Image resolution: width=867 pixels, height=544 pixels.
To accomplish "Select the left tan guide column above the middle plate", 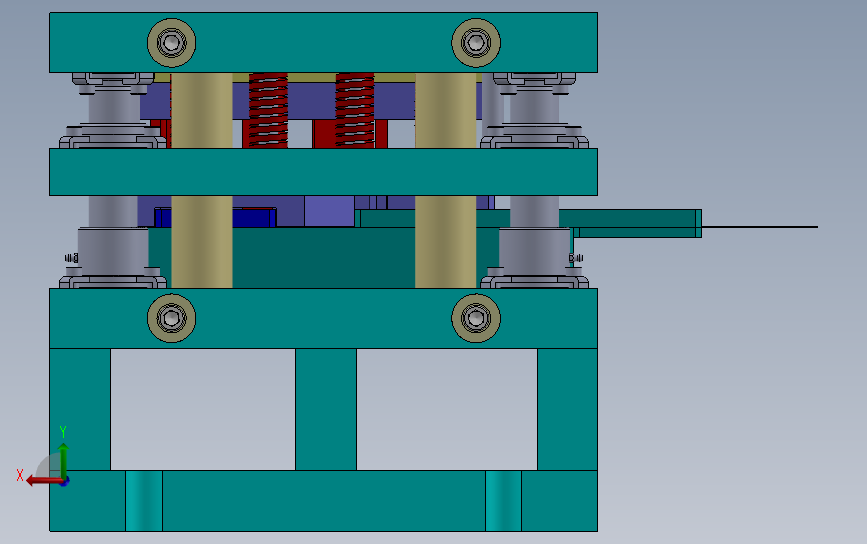I will 202,110.
